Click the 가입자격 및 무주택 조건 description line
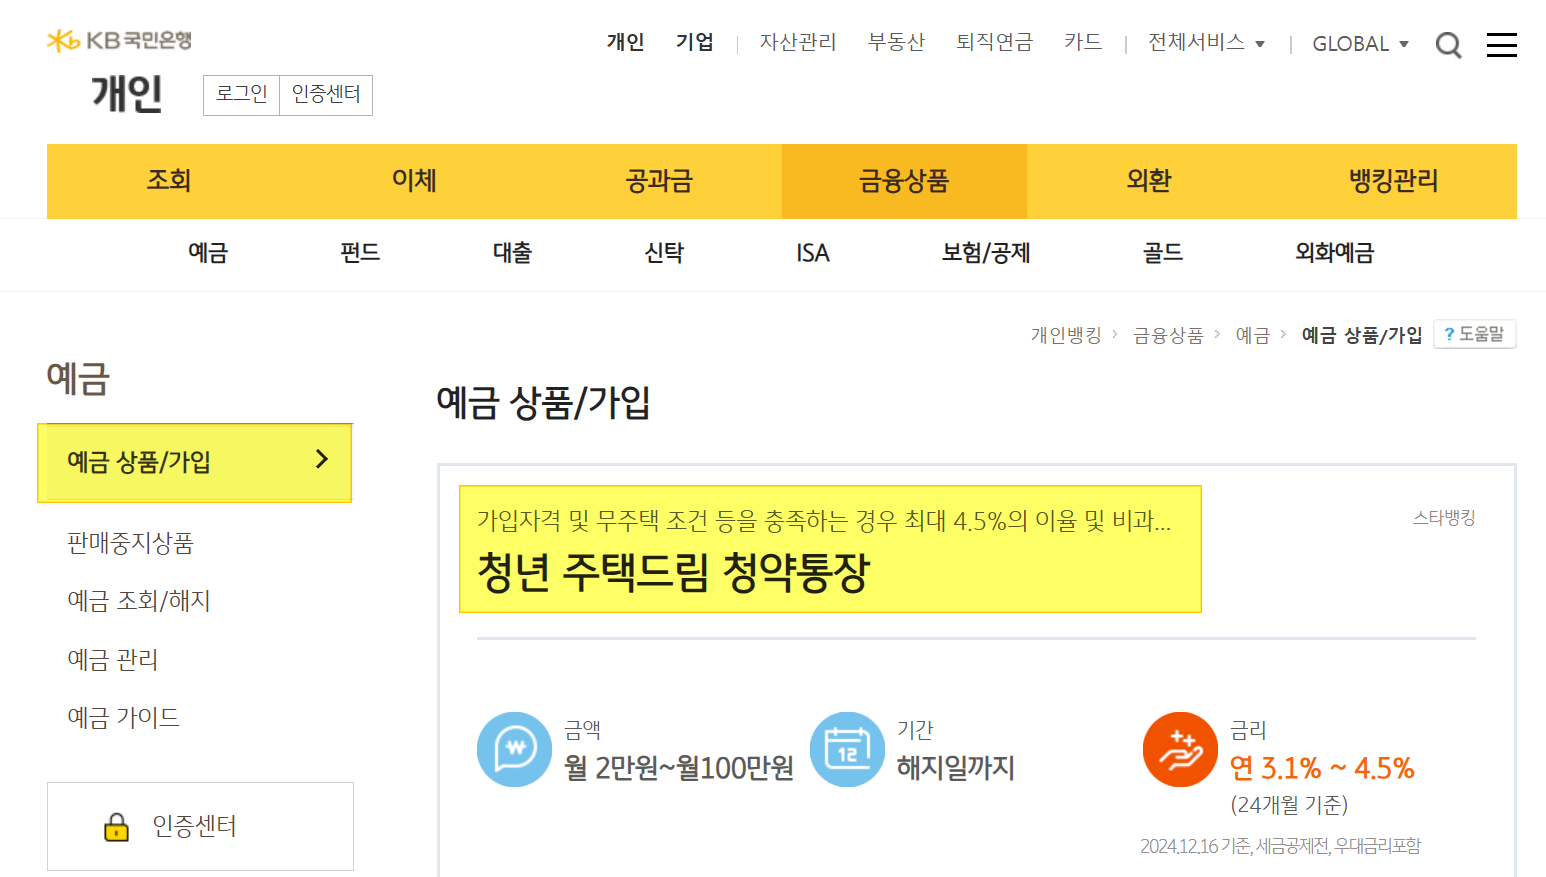1546x877 pixels. tap(824, 521)
